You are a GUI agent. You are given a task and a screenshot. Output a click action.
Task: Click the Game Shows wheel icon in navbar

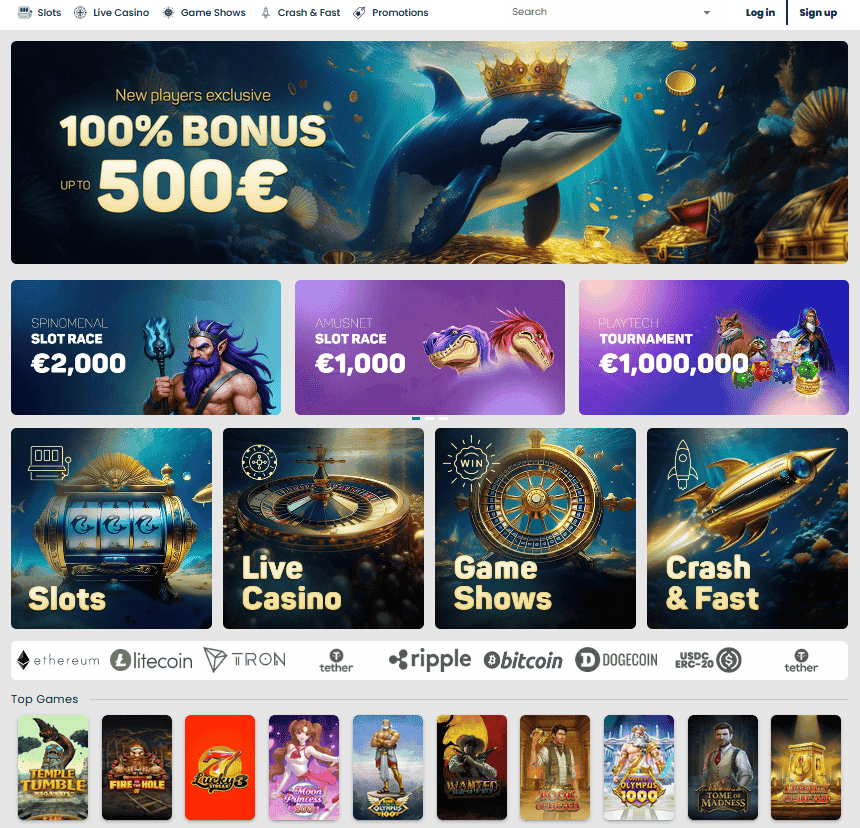(x=168, y=12)
